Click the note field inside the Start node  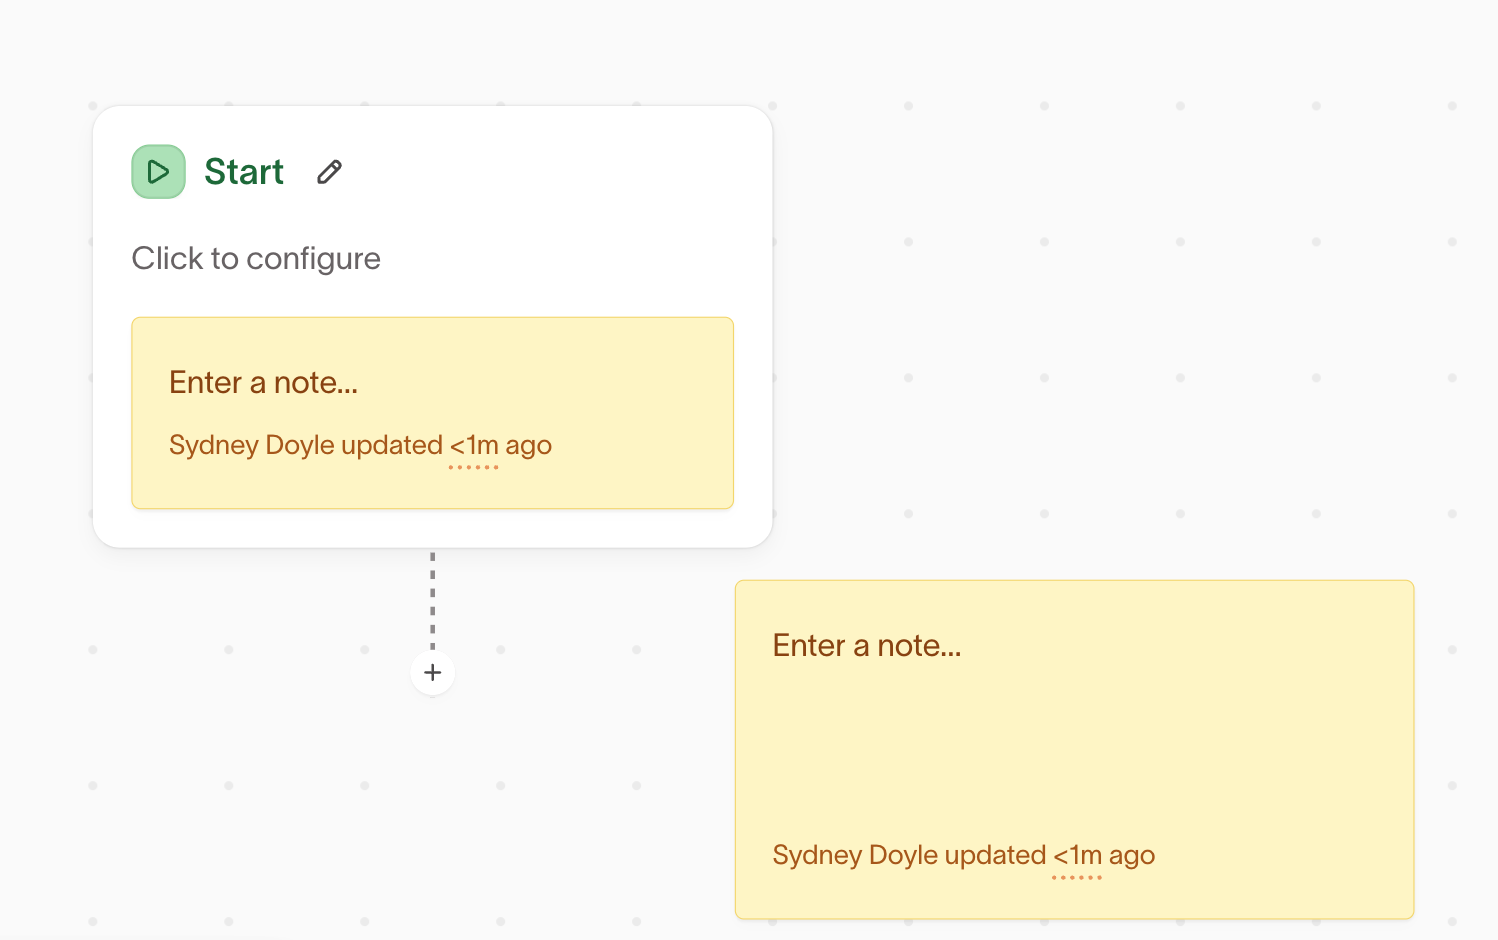coord(263,382)
